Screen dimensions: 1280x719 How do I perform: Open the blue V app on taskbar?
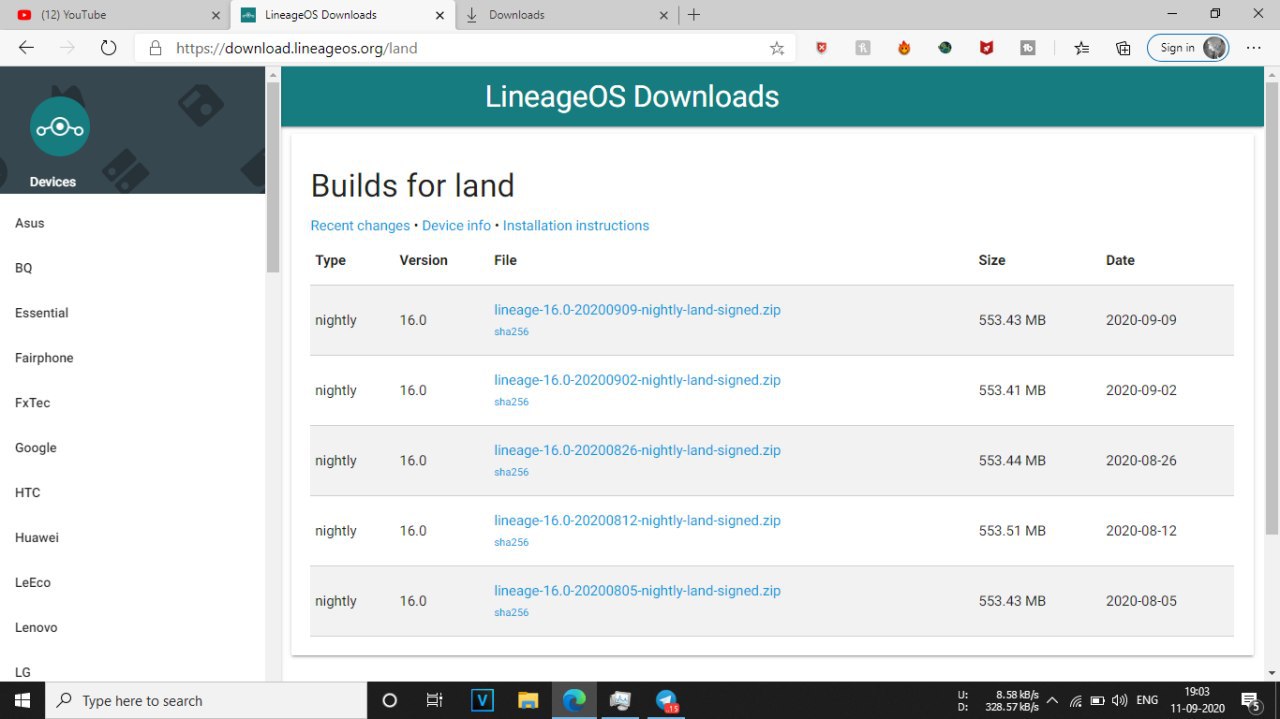pos(482,700)
